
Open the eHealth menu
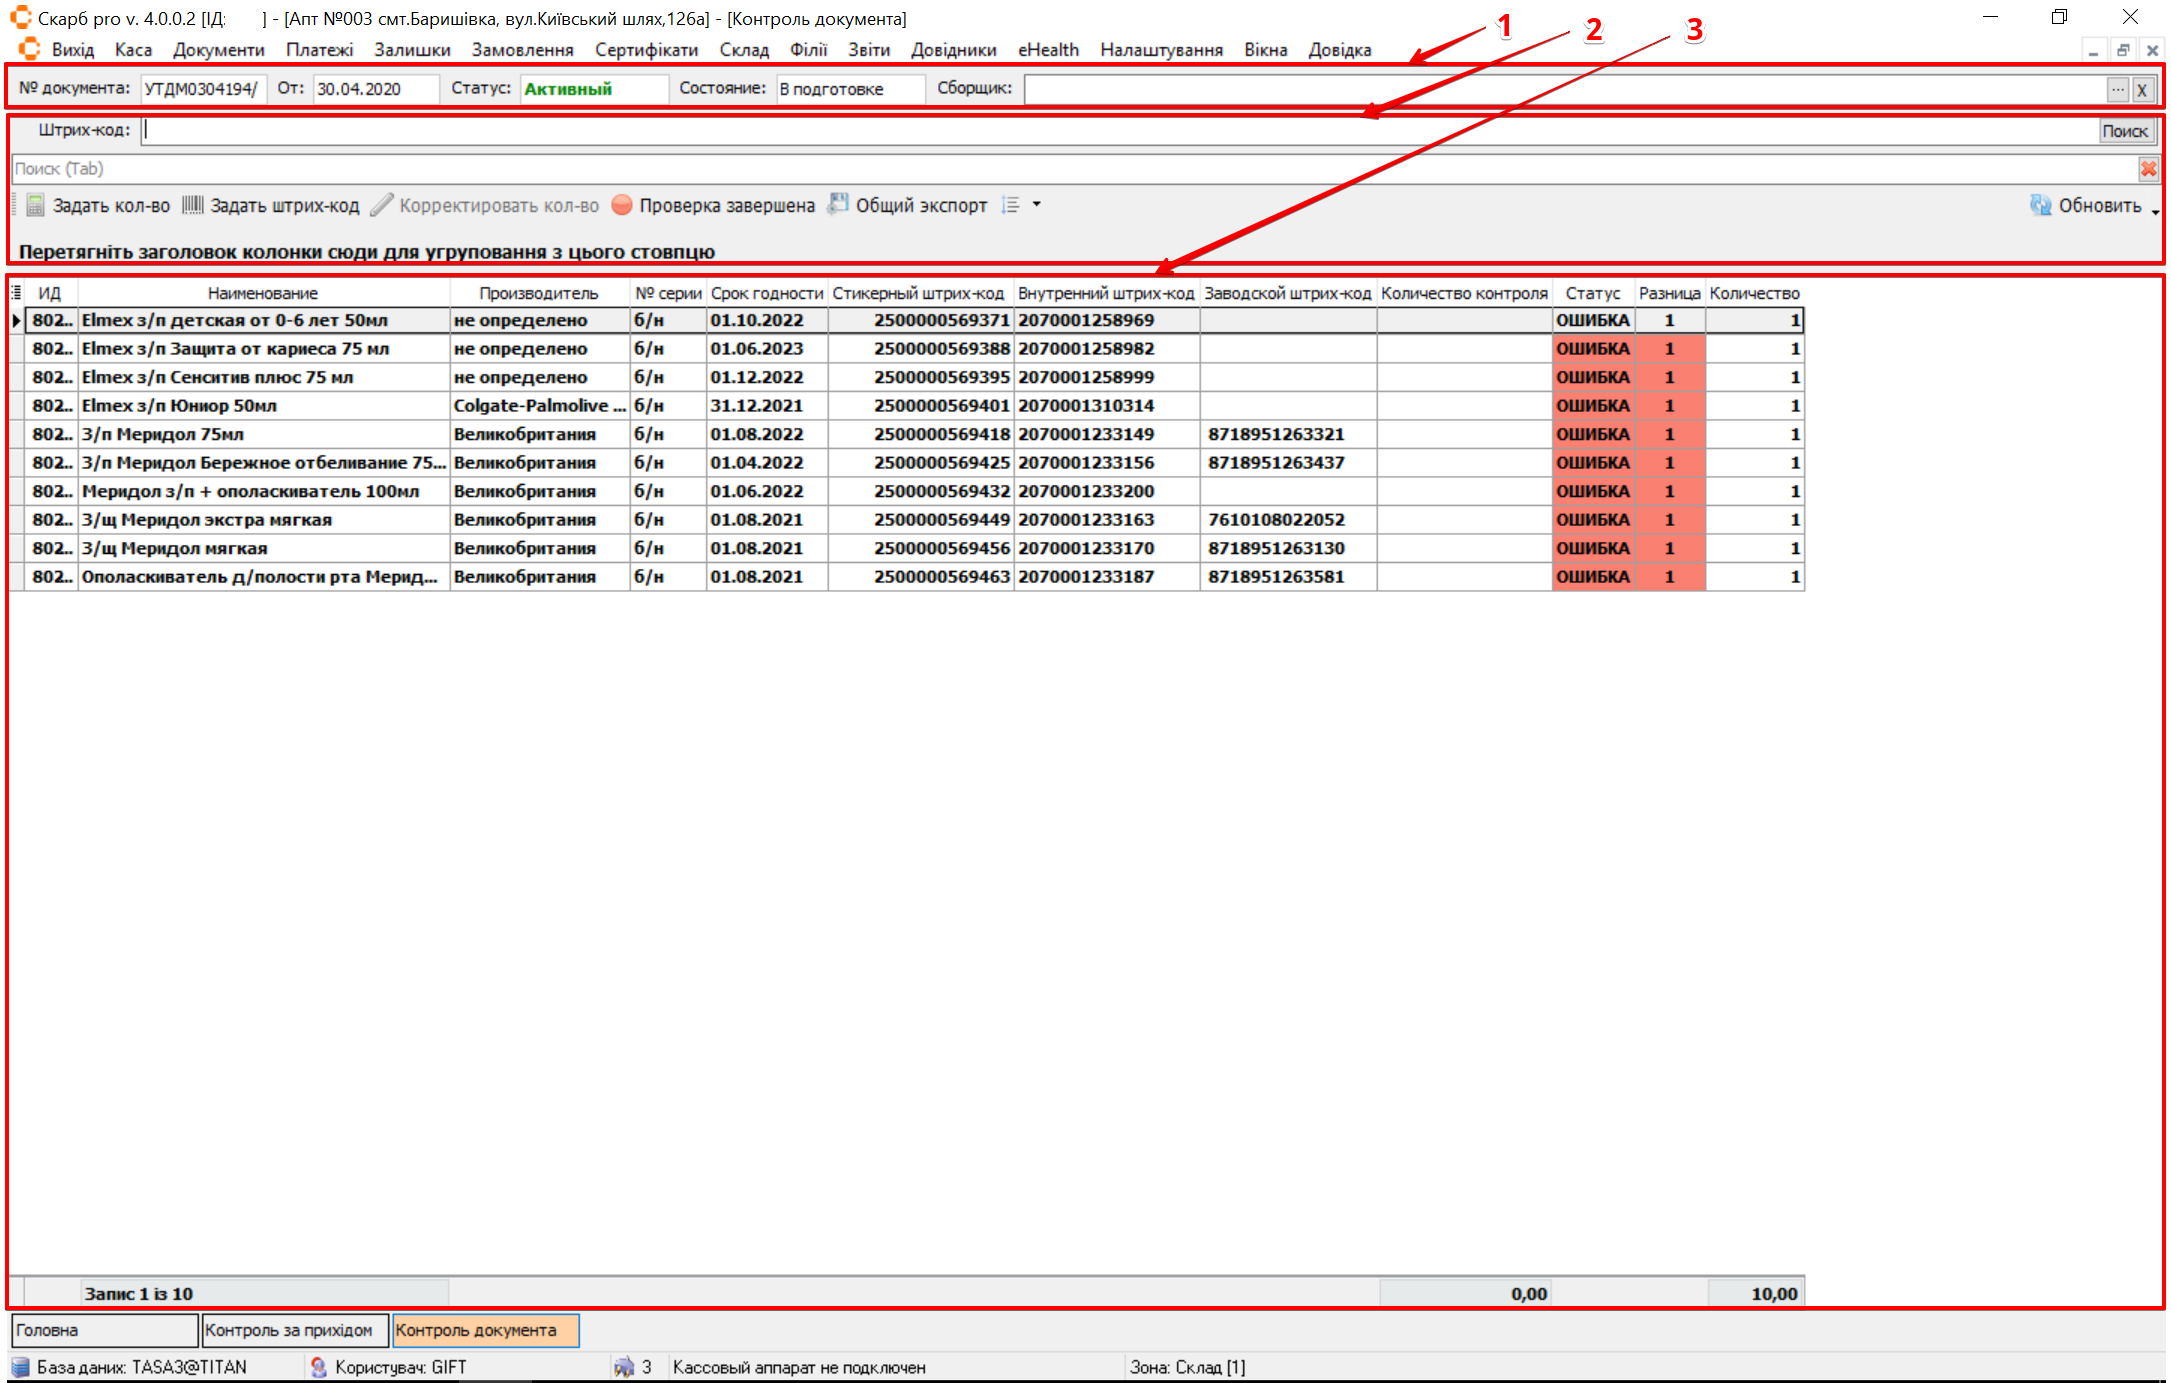click(x=1048, y=50)
